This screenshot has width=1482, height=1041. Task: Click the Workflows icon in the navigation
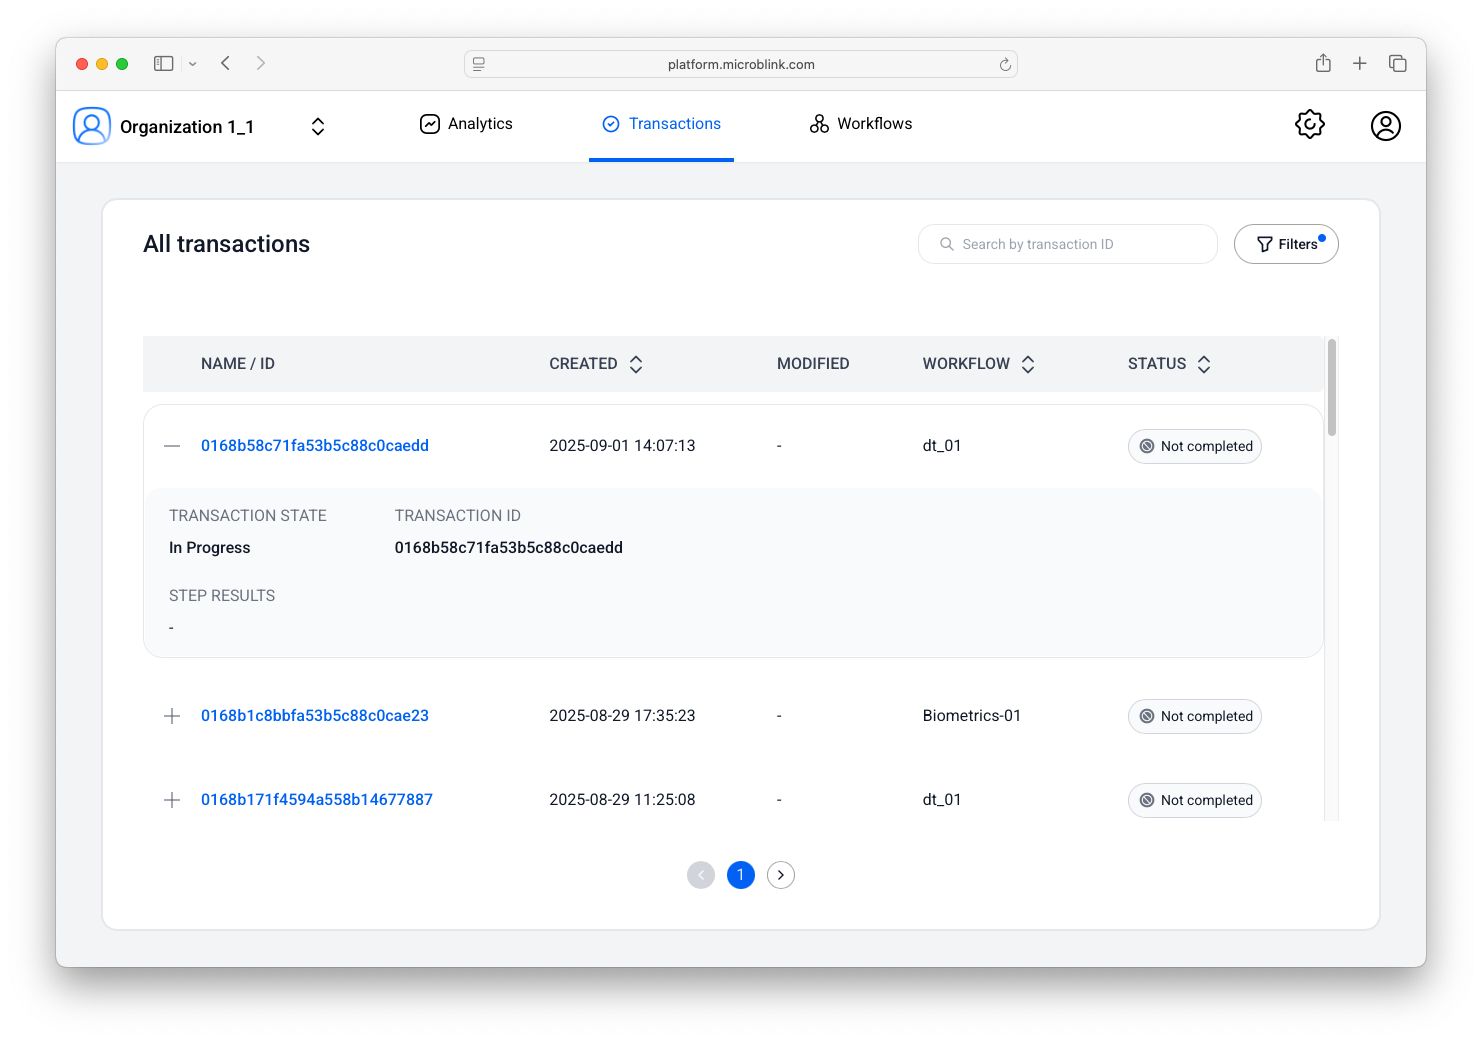coord(819,123)
